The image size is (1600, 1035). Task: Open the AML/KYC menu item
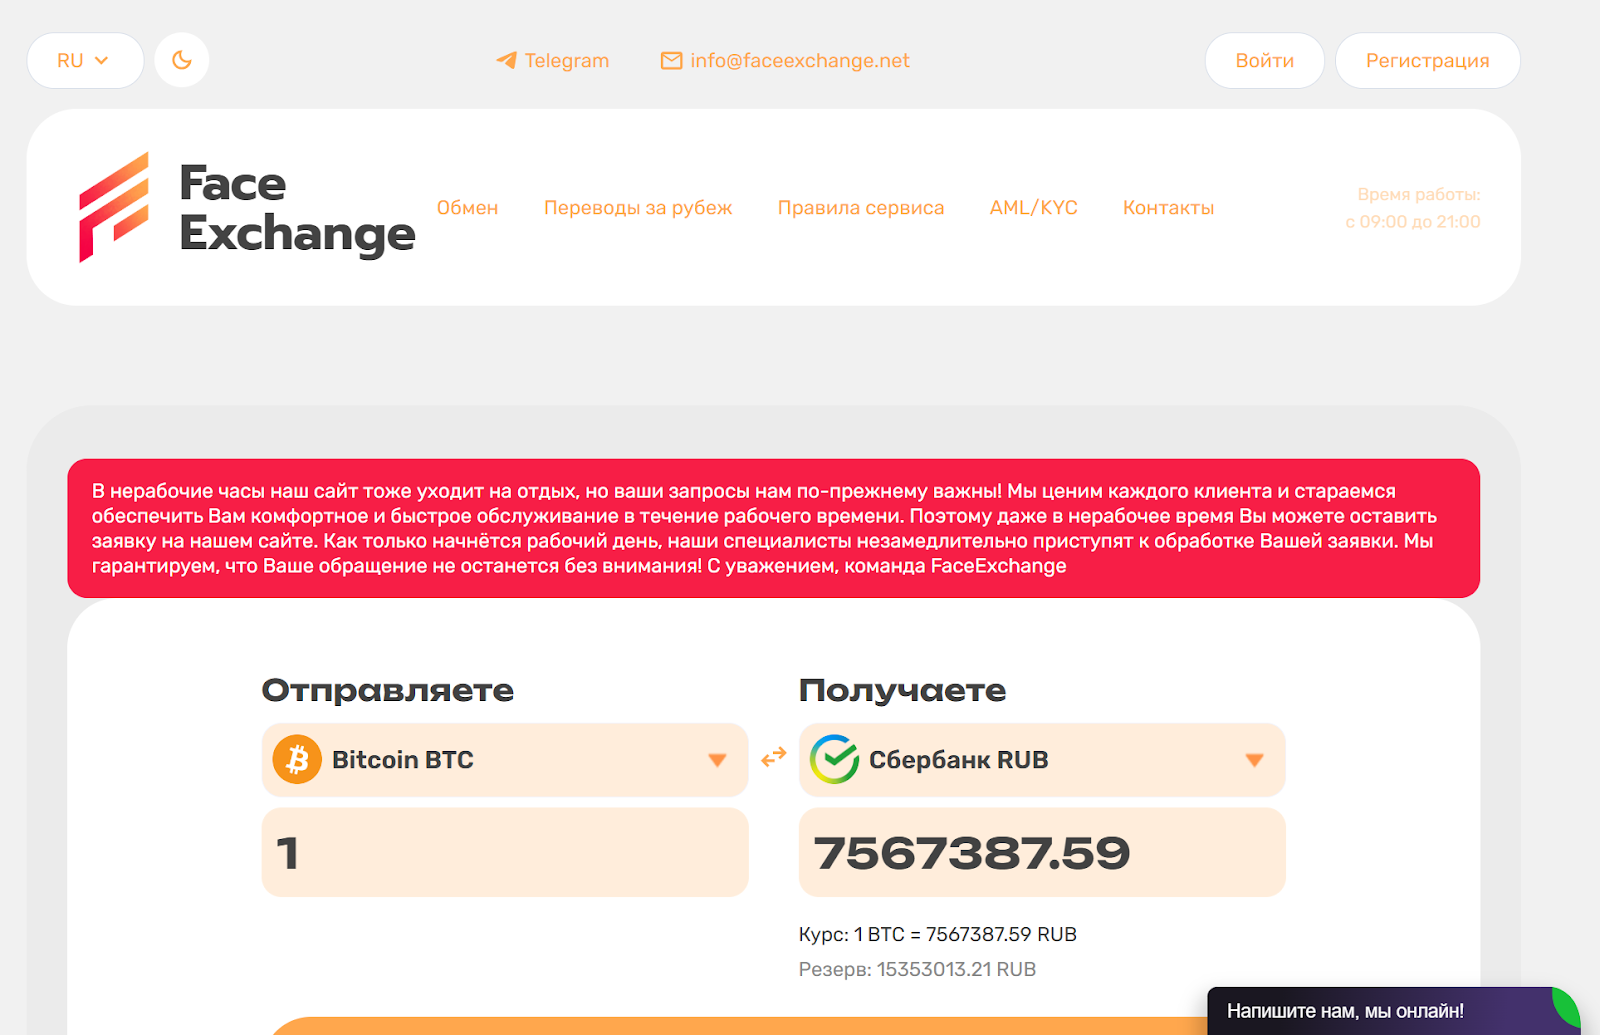point(1034,208)
